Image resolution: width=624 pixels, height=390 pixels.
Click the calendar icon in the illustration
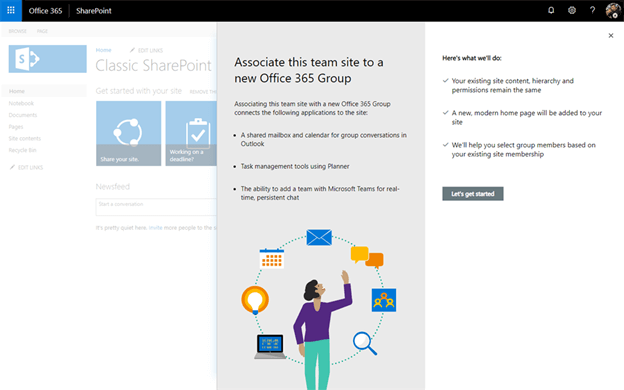272,258
